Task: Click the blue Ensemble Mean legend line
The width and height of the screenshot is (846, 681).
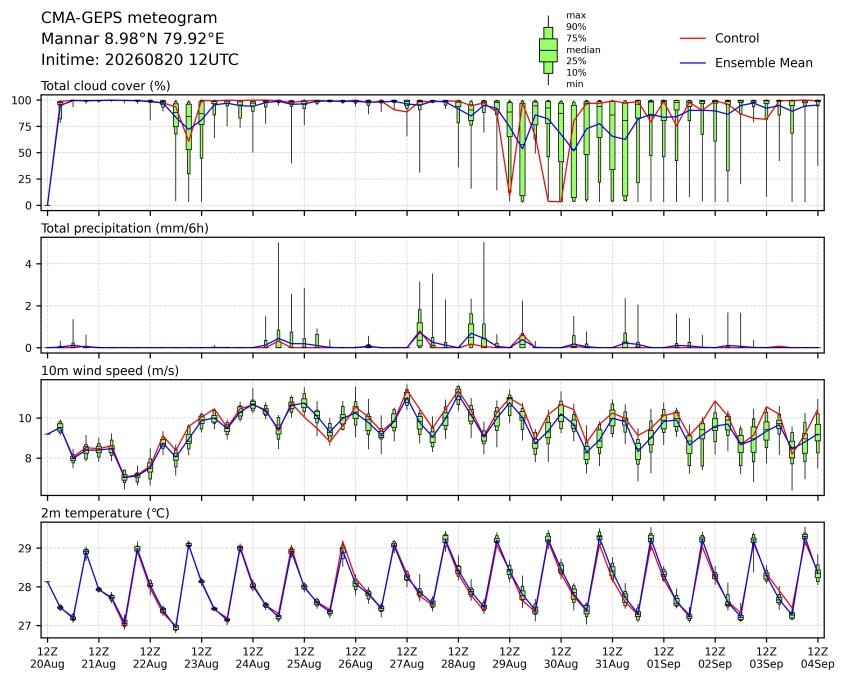Action: pyautogui.click(x=693, y=63)
